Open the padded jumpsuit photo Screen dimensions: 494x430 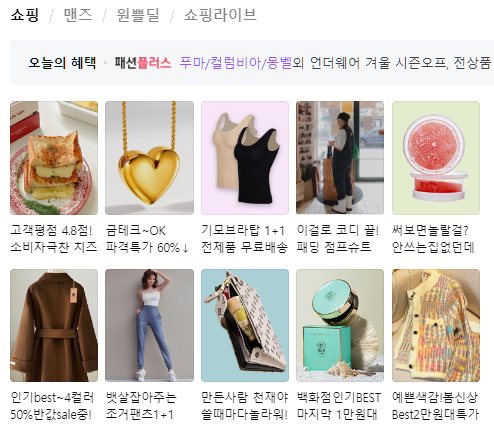click(340, 158)
